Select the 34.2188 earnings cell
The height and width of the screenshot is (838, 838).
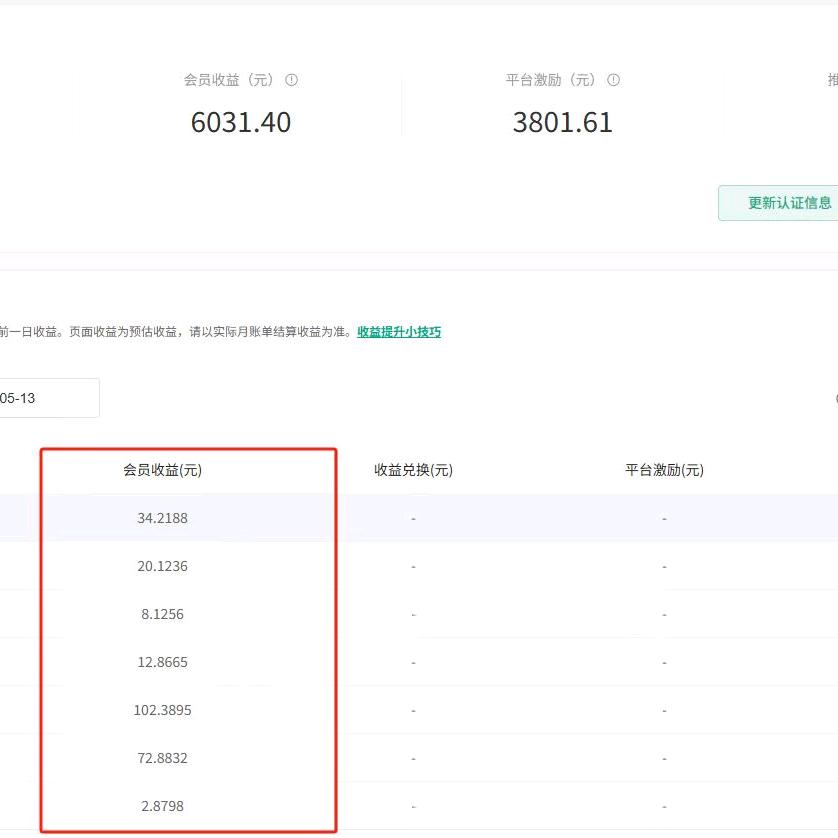(x=162, y=518)
